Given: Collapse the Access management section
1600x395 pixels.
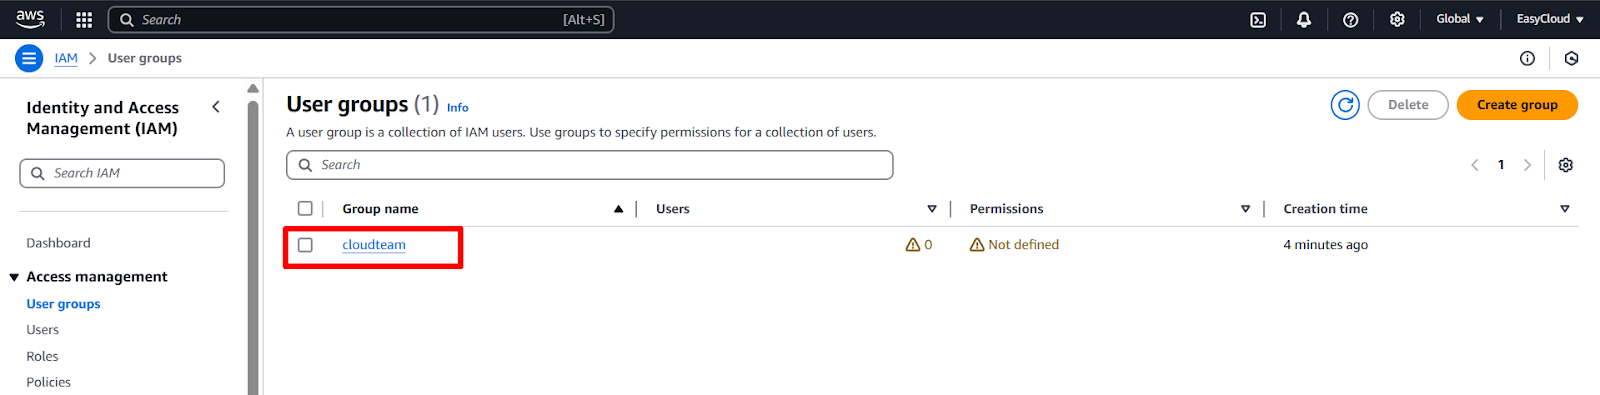Looking at the screenshot, I should pyautogui.click(x=14, y=277).
